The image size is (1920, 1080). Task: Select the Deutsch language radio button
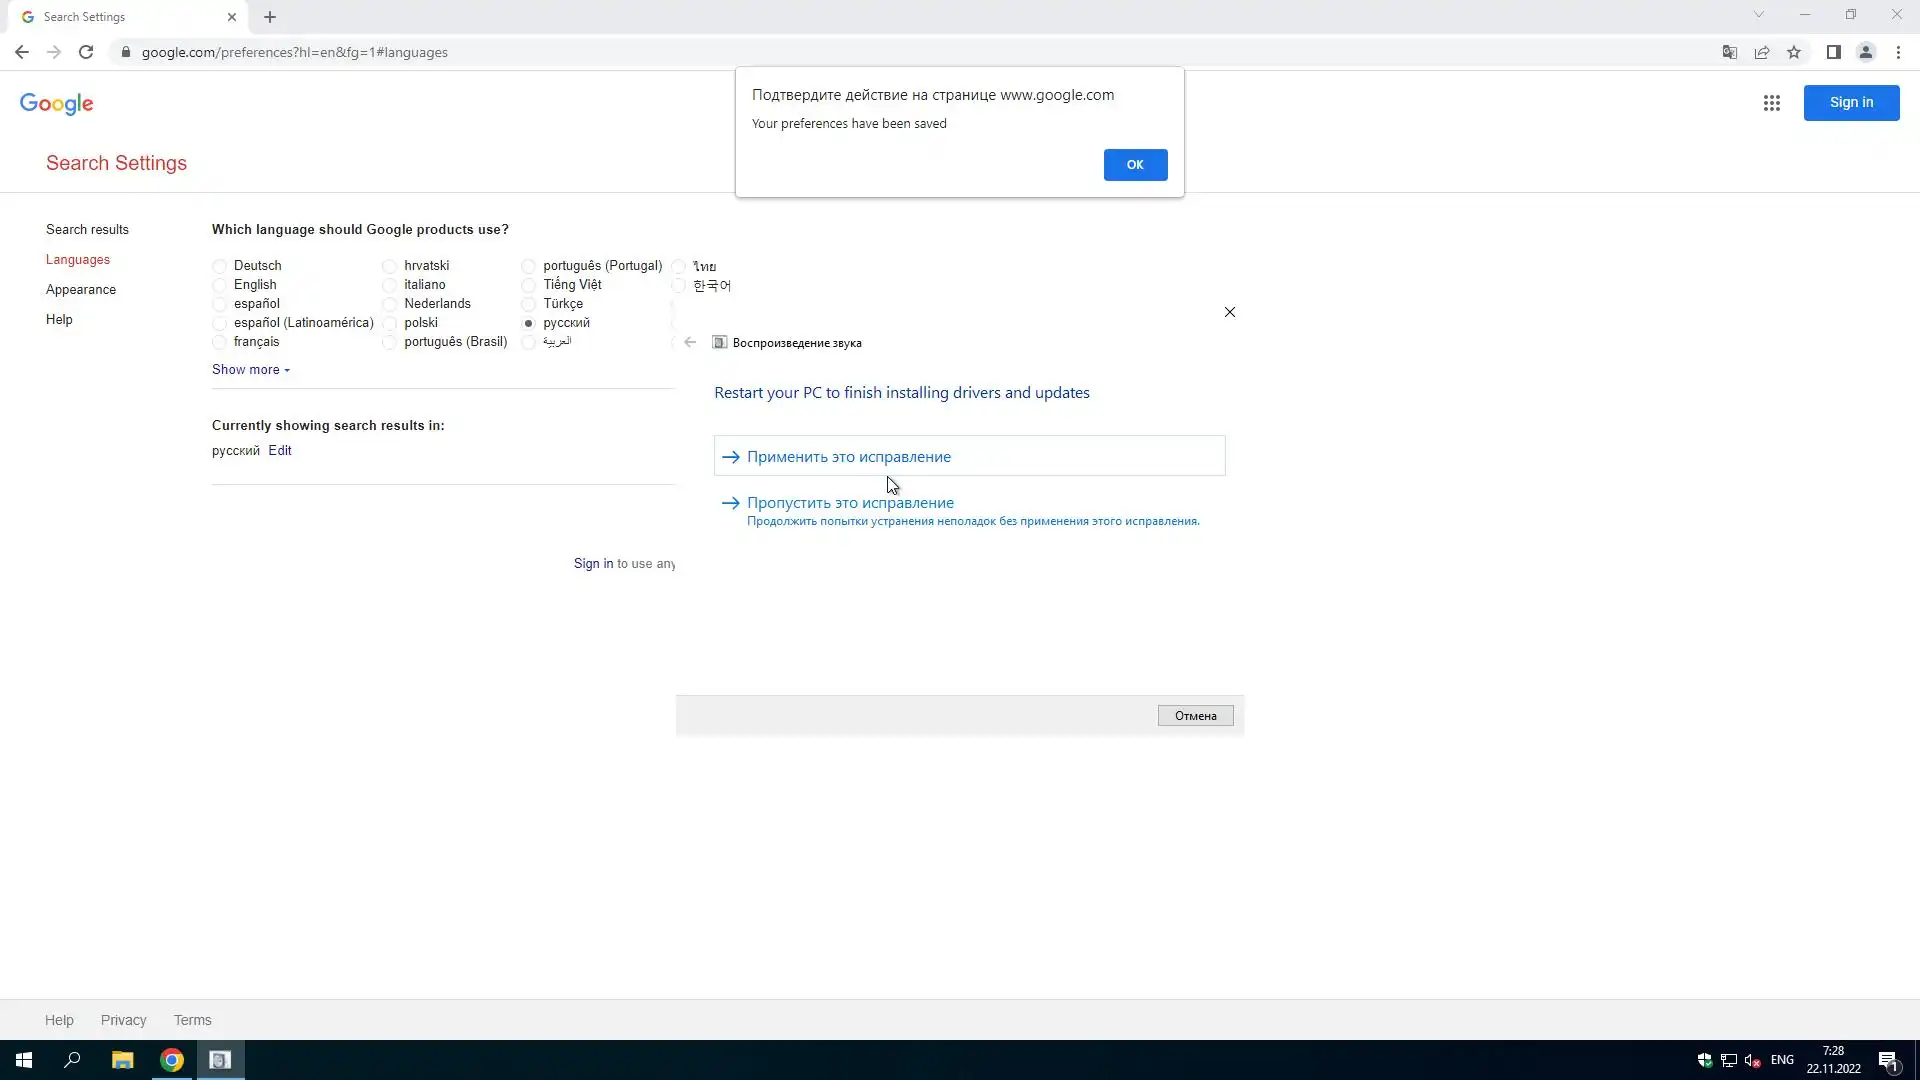pyautogui.click(x=219, y=266)
